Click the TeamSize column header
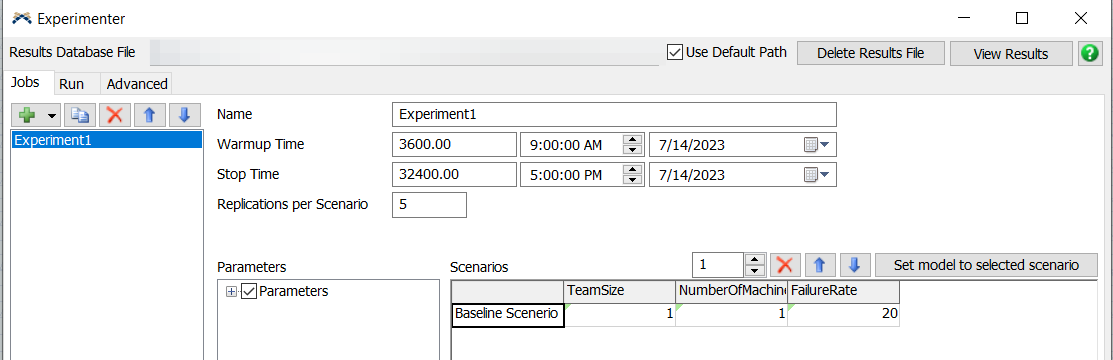This screenshot has height=360, width=1113. [620, 291]
